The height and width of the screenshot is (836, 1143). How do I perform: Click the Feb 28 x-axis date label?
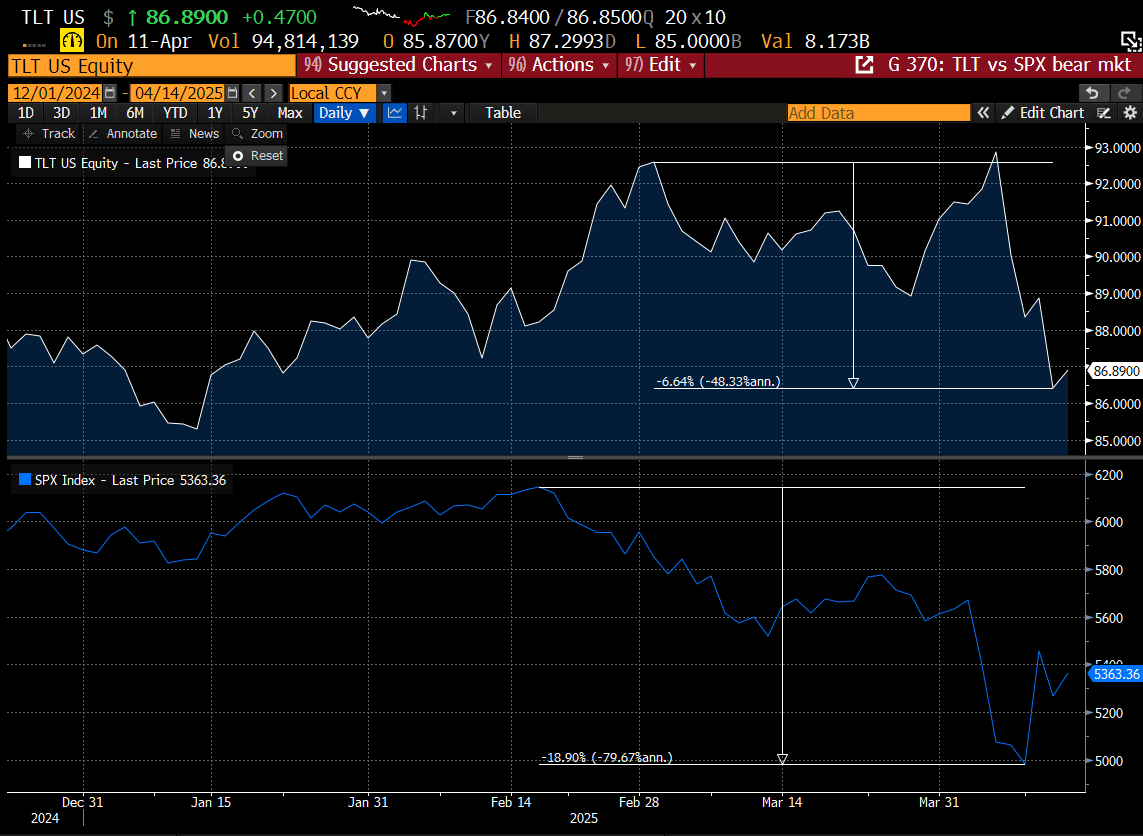[639, 802]
